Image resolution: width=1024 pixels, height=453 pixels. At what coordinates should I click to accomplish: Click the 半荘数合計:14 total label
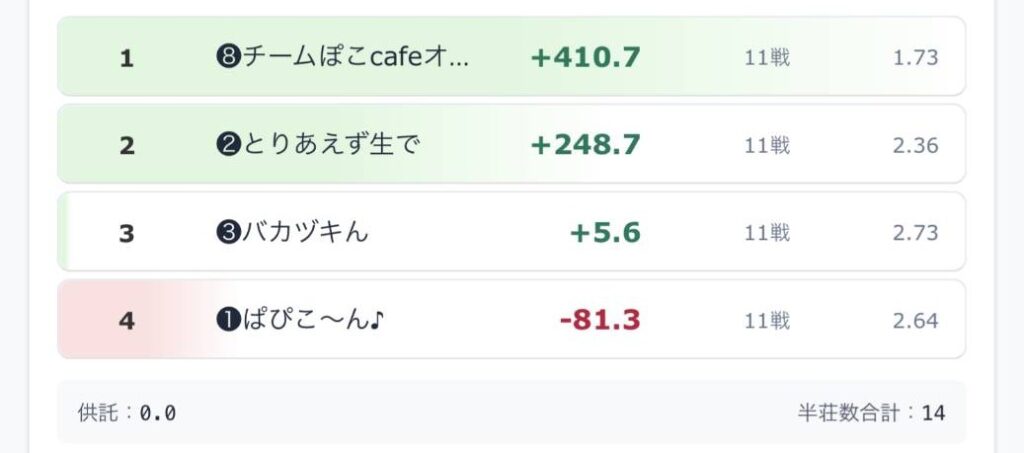[x=871, y=413]
